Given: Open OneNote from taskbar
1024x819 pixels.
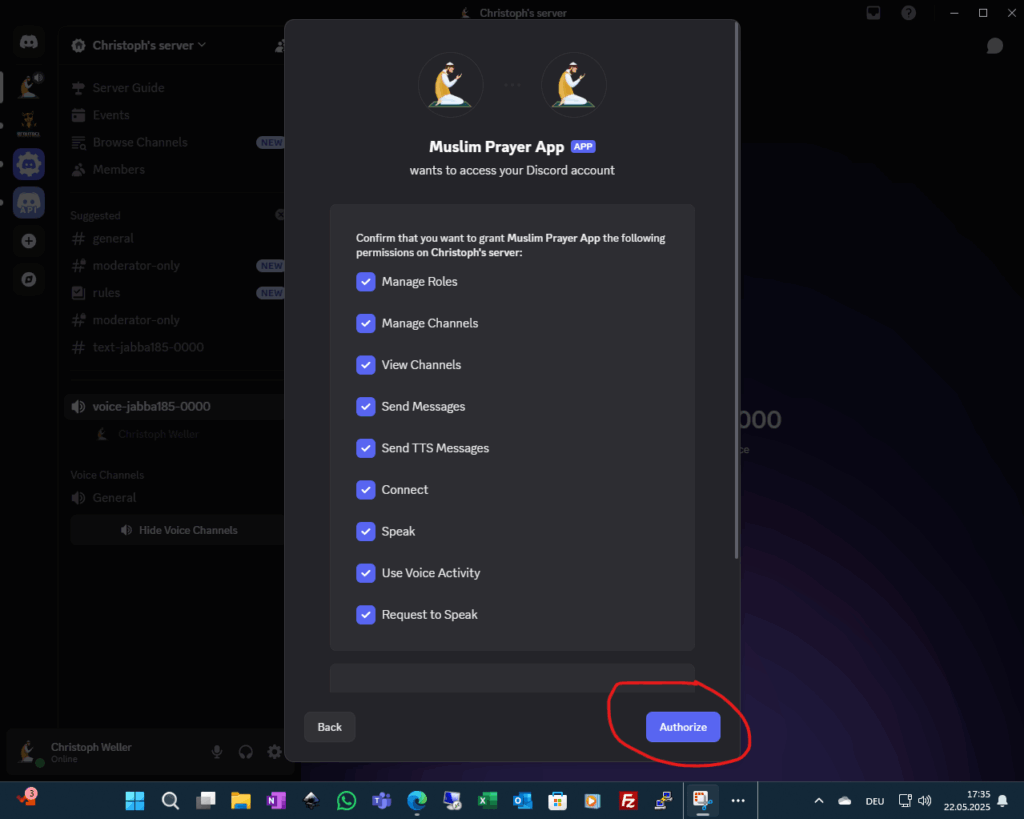Looking at the screenshot, I should click(276, 801).
